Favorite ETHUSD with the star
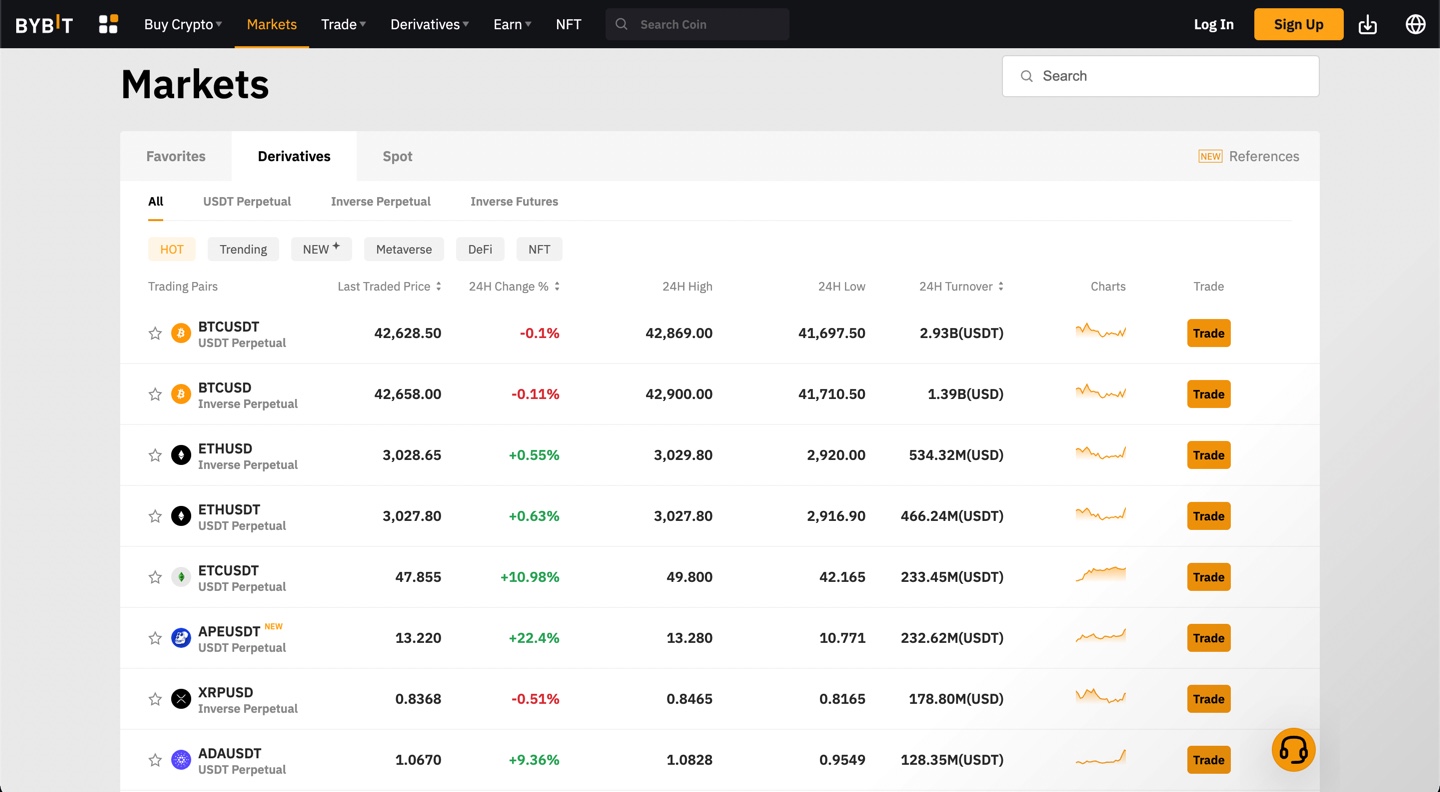This screenshot has height=792, width=1440. pyautogui.click(x=155, y=455)
